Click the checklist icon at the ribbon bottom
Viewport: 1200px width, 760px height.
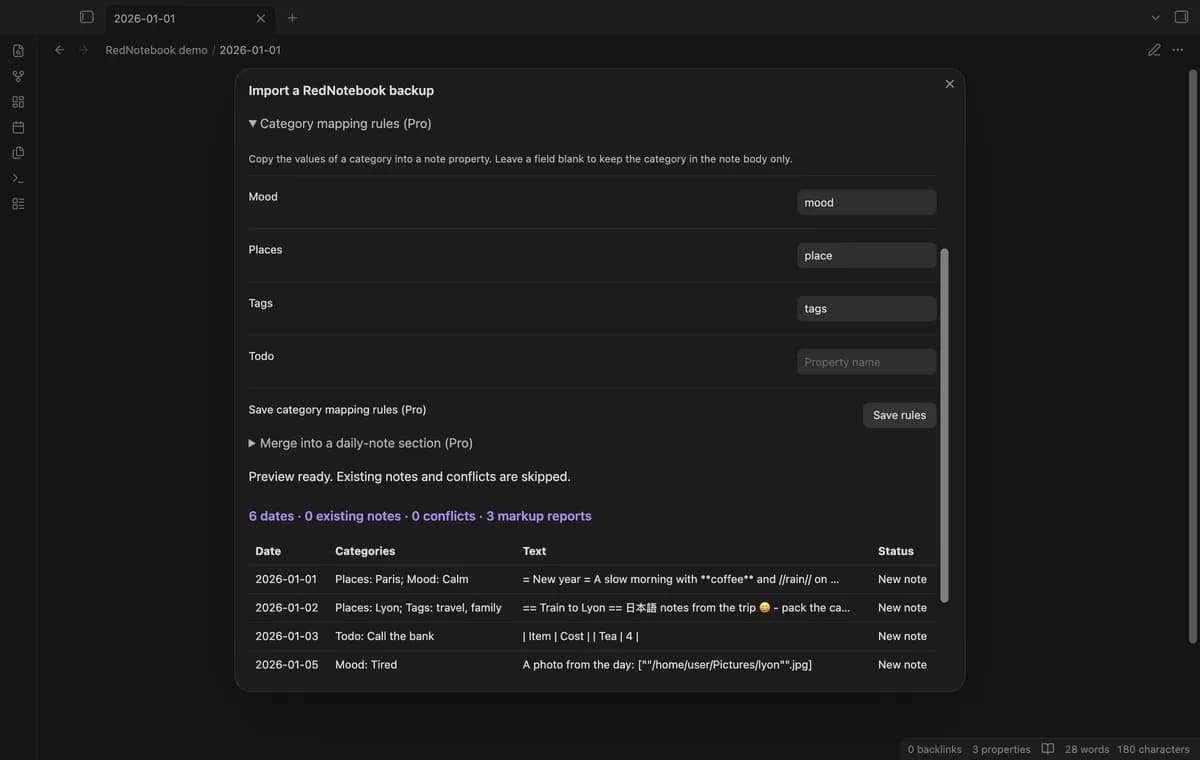(x=18, y=204)
